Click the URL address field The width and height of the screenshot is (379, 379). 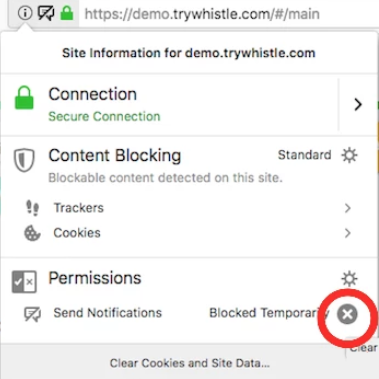coord(228,14)
